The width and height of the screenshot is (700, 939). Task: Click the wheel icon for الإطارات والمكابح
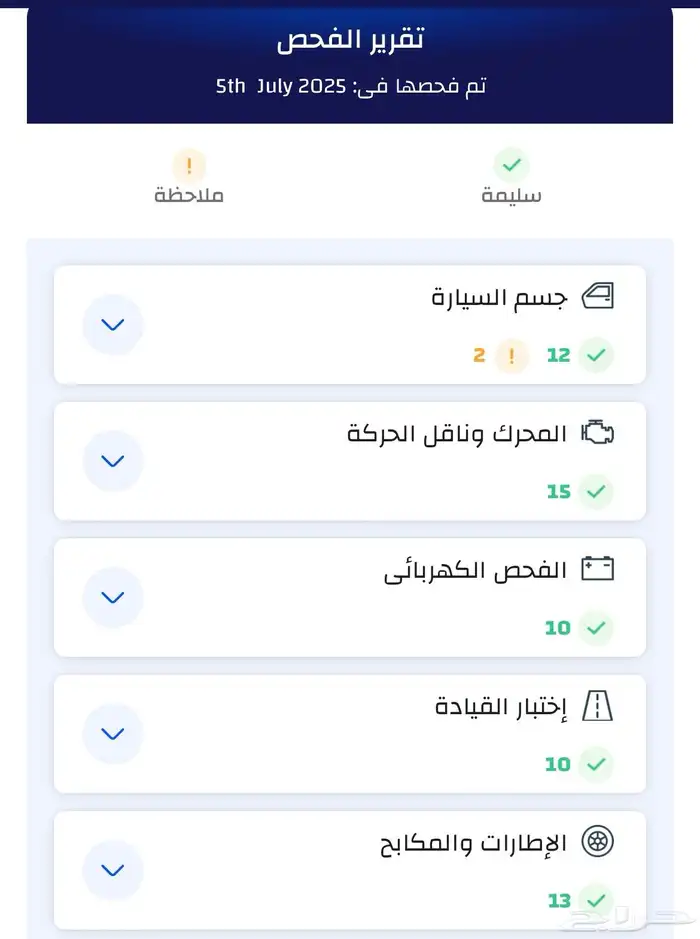pos(597,842)
